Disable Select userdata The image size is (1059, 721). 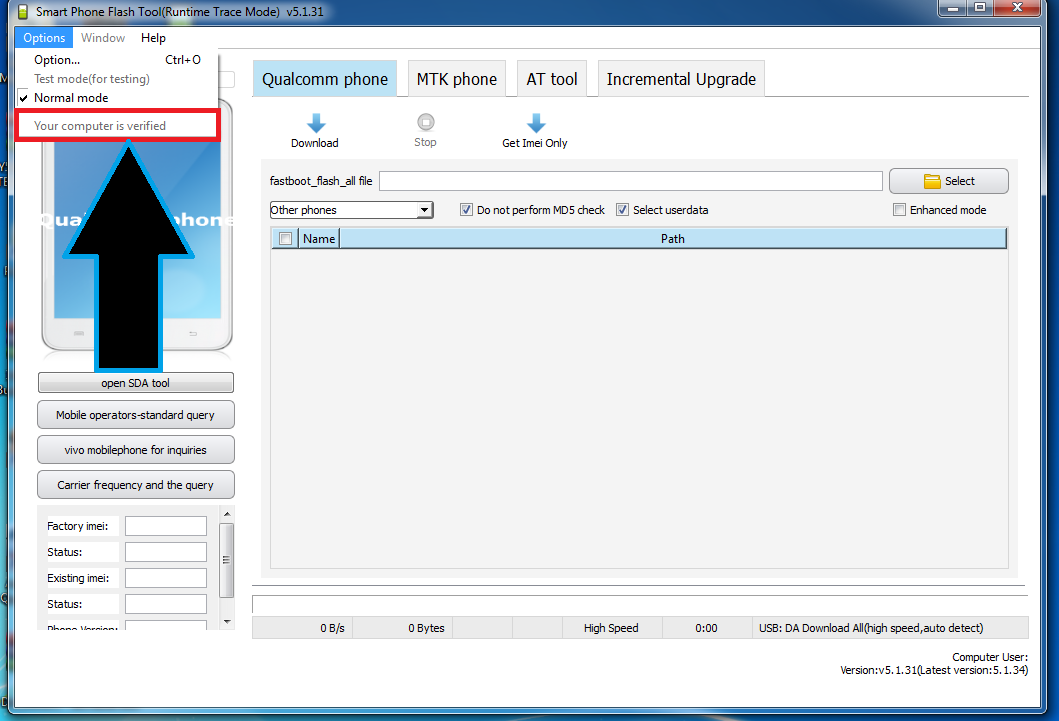click(622, 209)
